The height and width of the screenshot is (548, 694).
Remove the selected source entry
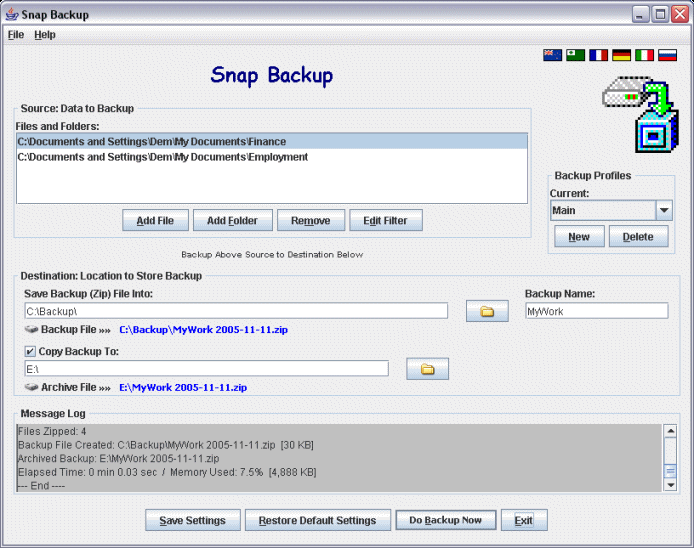coord(311,220)
